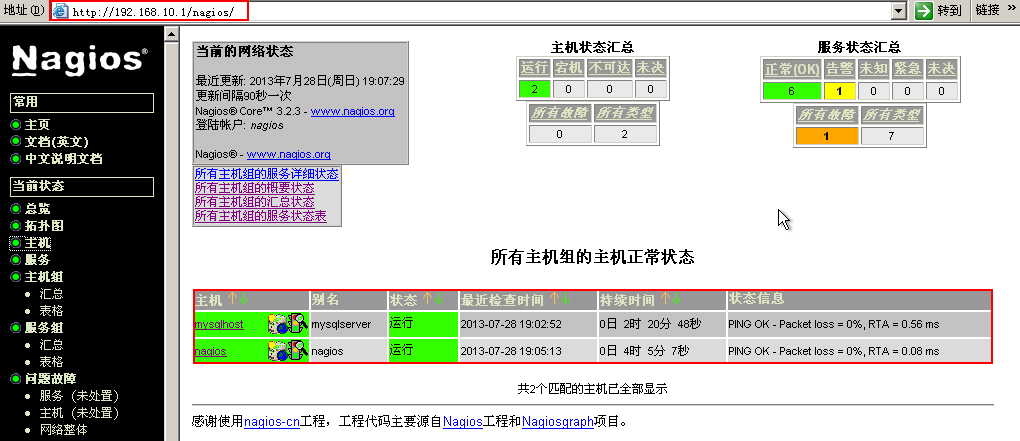Click service 所有类型 count 7
1020x441 pixels.
(x=892, y=136)
